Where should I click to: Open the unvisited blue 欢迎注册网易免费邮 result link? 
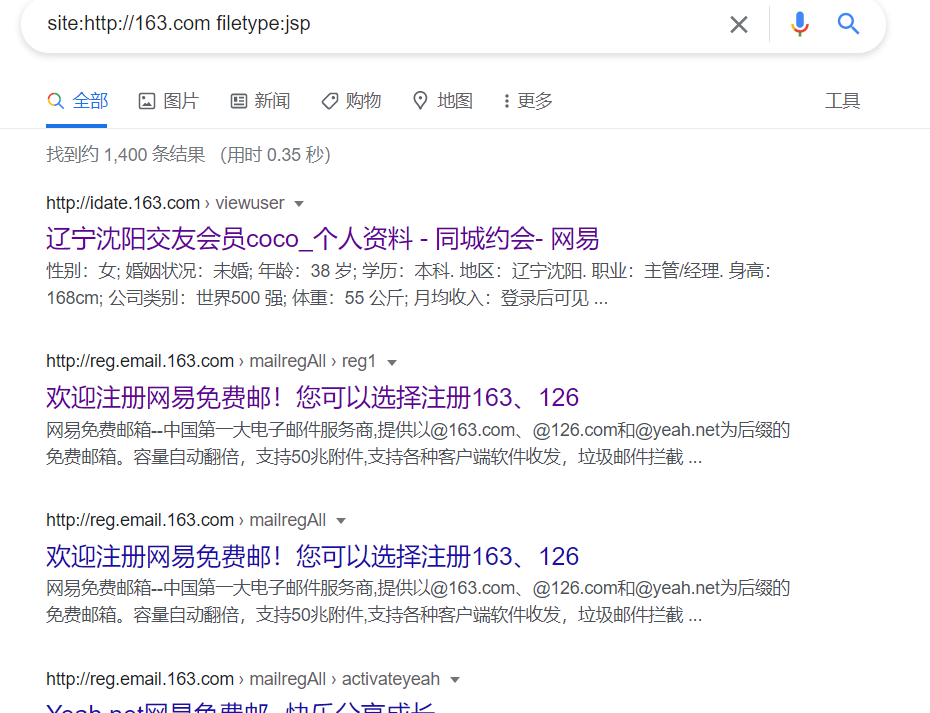313,556
